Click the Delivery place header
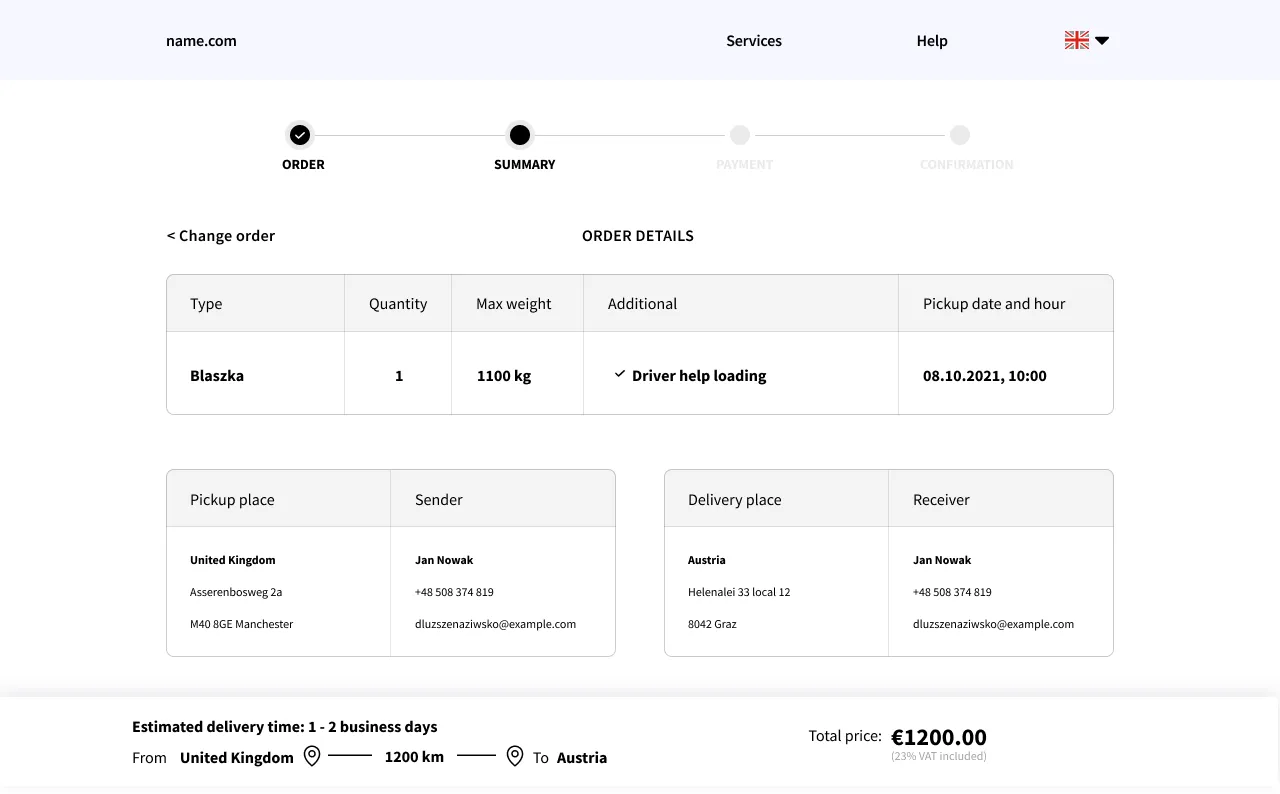Image resolution: width=1280 pixels, height=794 pixels. click(x=735, y=500)
